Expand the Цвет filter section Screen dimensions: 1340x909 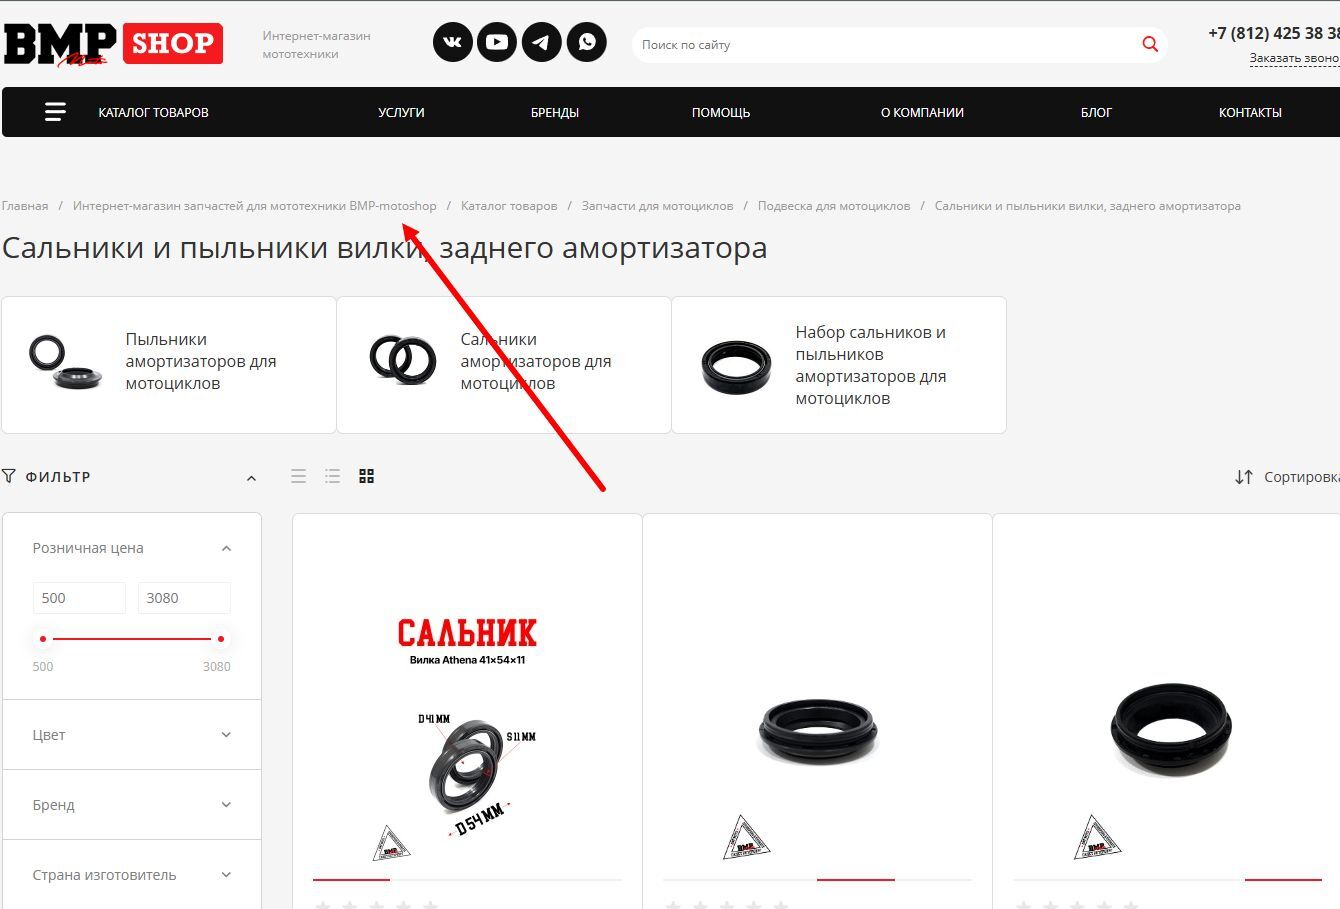(132, 735)
